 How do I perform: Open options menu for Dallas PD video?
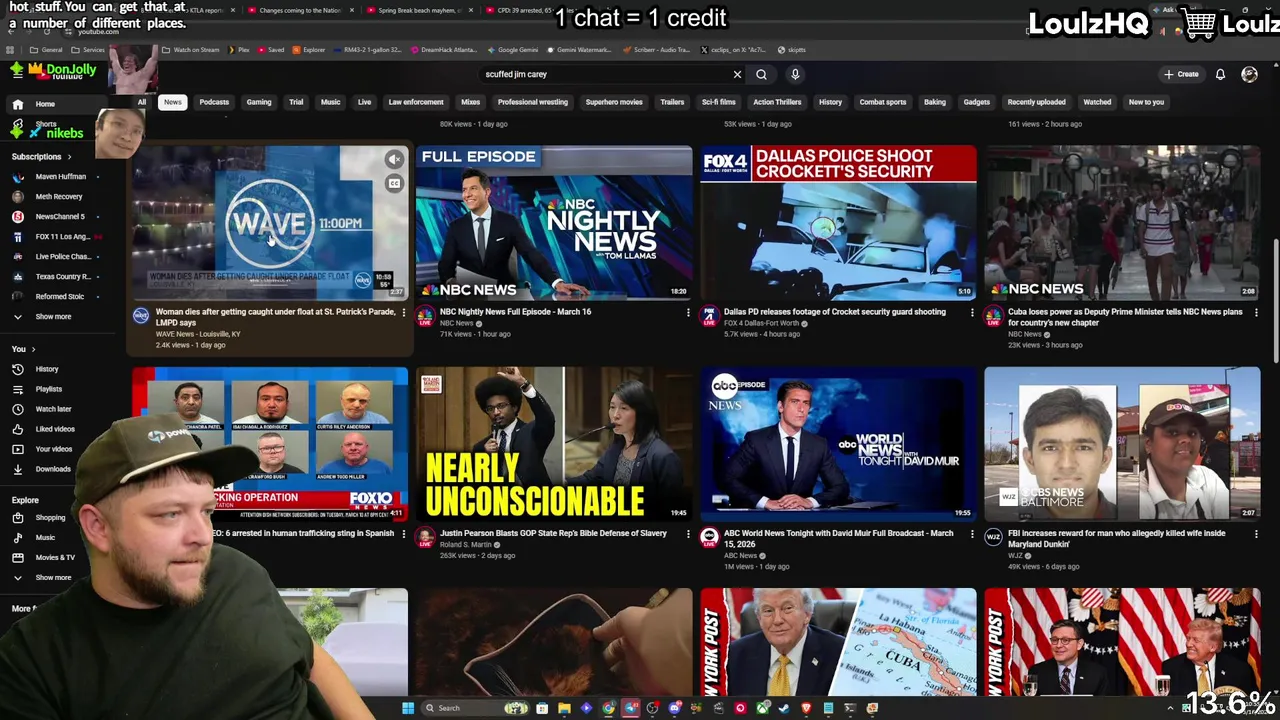(972, 313)
